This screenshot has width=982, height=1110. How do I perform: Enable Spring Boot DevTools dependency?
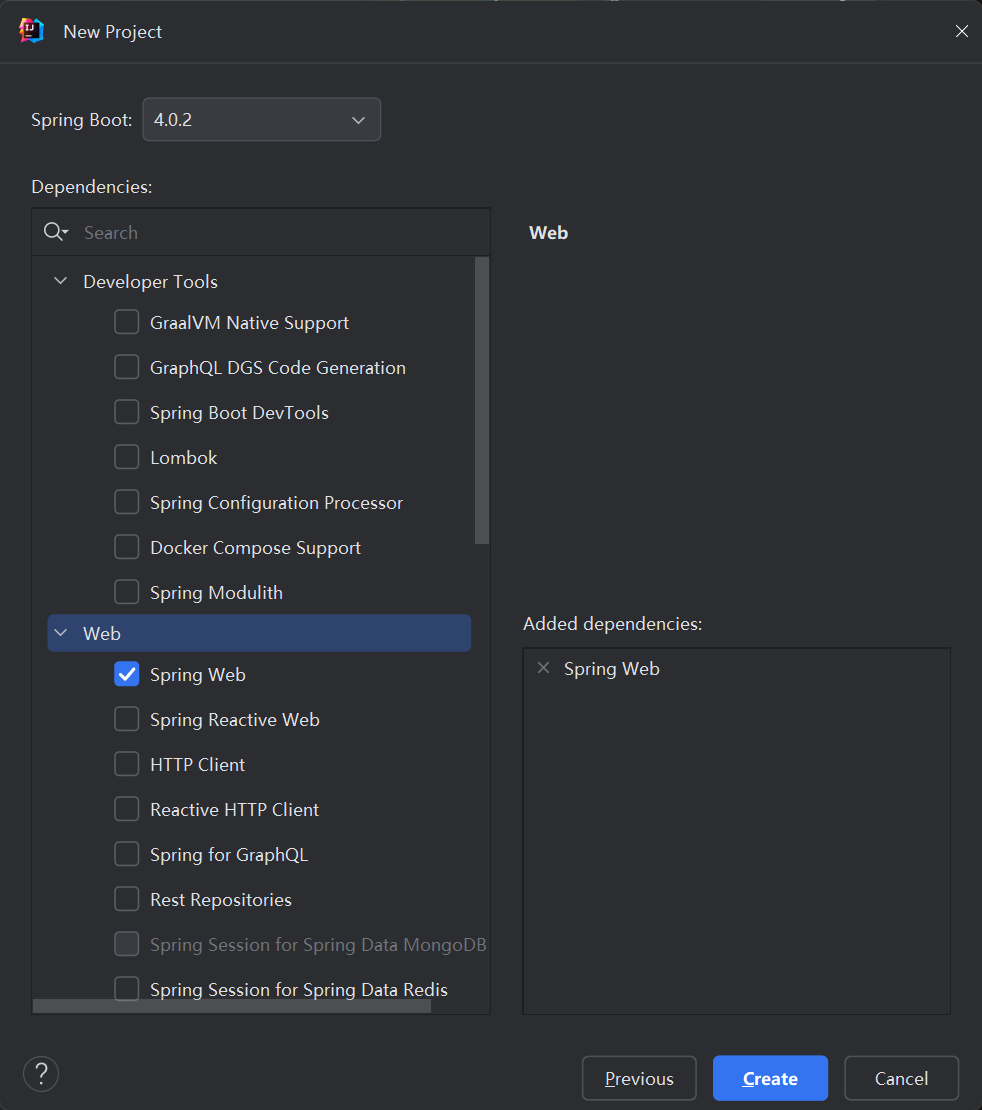point(127,412)
